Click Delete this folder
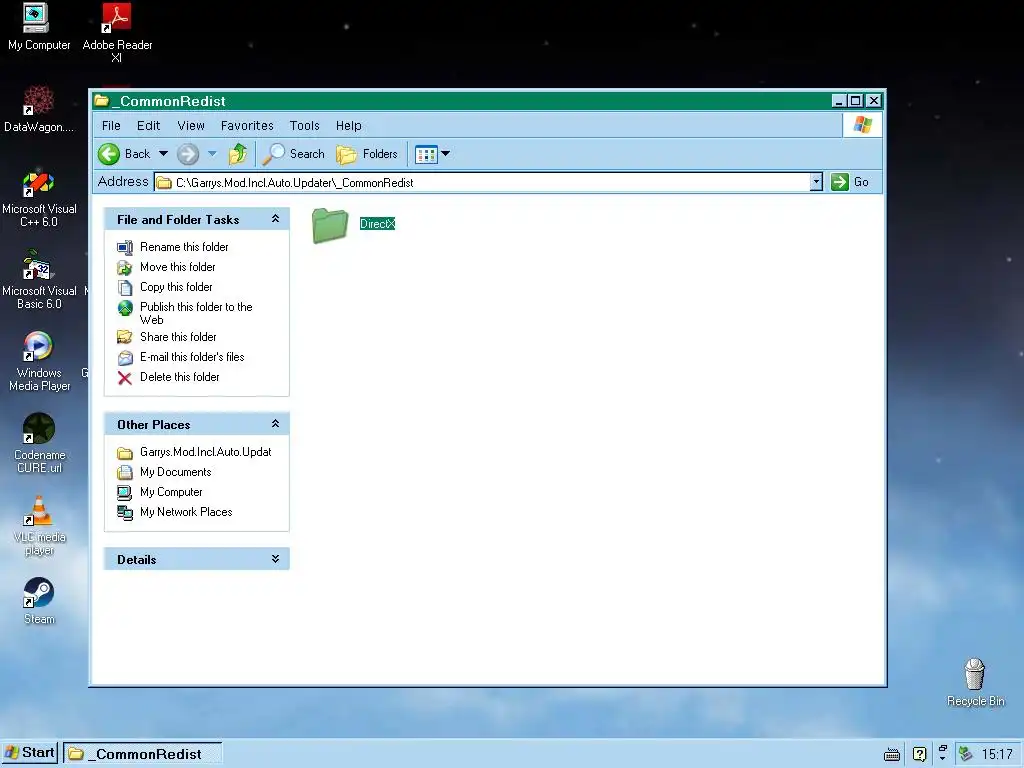Viewport: 1024px width, 768px height. (180, 377)
